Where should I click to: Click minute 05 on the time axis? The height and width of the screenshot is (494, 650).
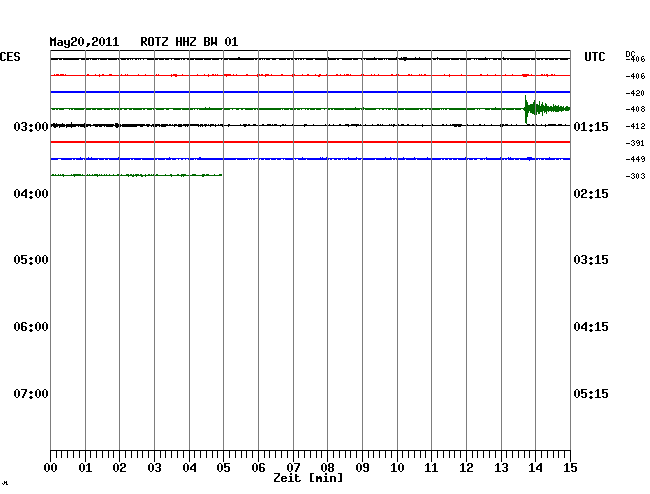coord(223,468)
